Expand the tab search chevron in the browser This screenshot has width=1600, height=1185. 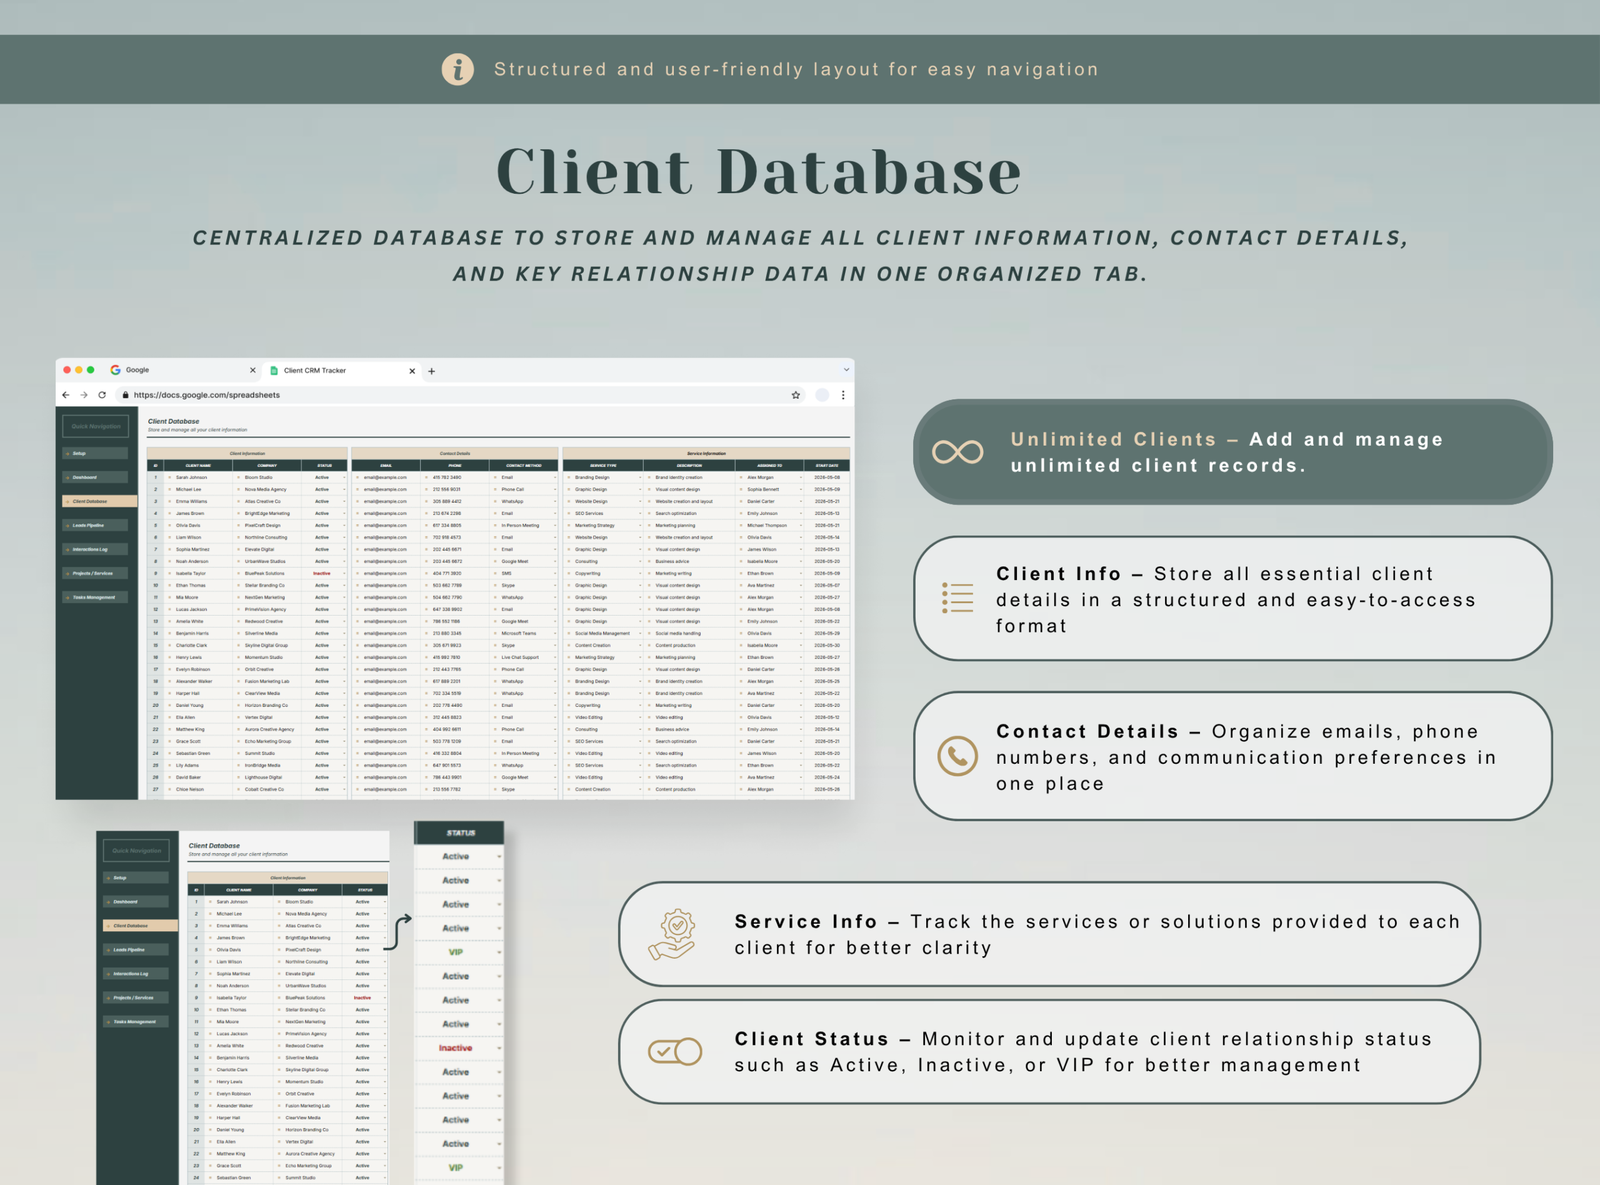point(846,370)
